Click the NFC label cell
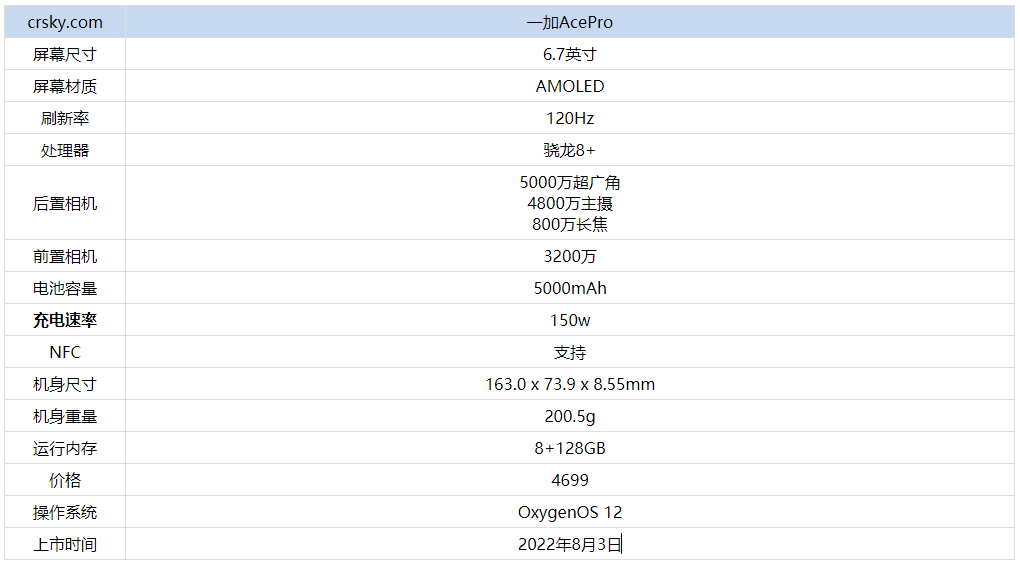 (65, 351)
